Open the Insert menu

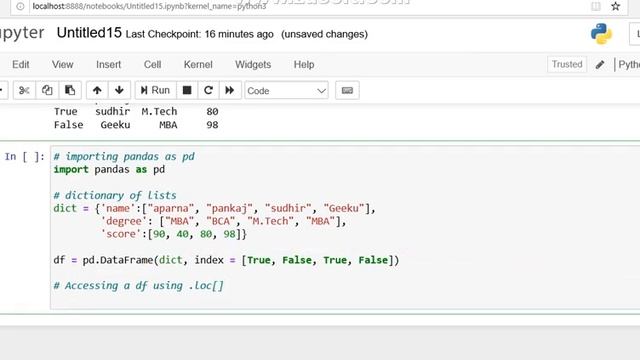[109, 64]
